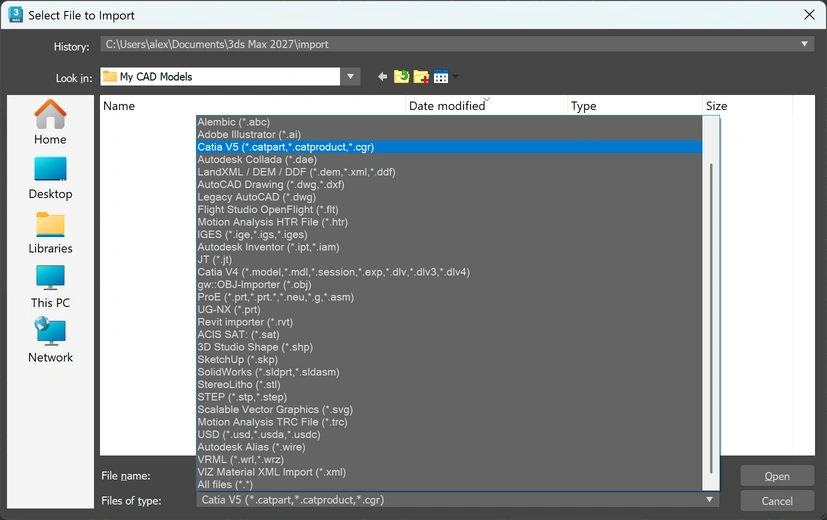Choose Autodesk Alias (*.wire)
Image resolution: width=827 pixels, height=520 pixels.
[449, 447]
